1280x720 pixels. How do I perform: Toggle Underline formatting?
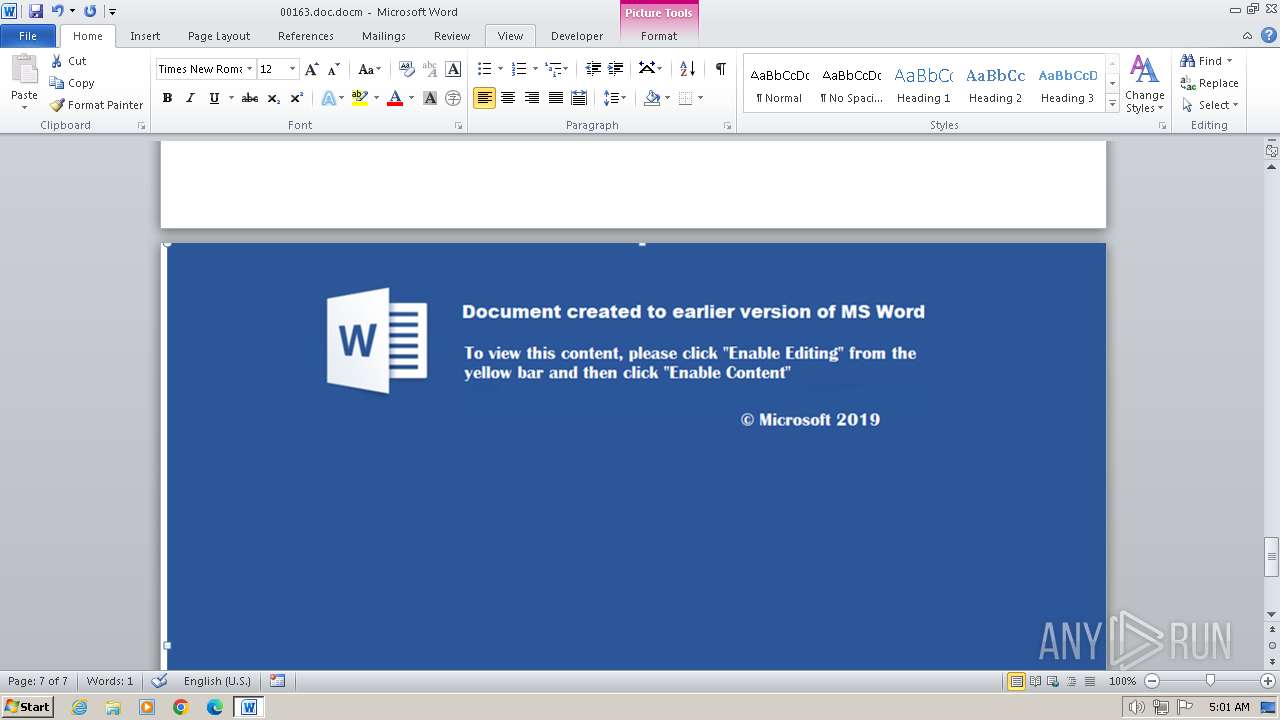[213, 98]
